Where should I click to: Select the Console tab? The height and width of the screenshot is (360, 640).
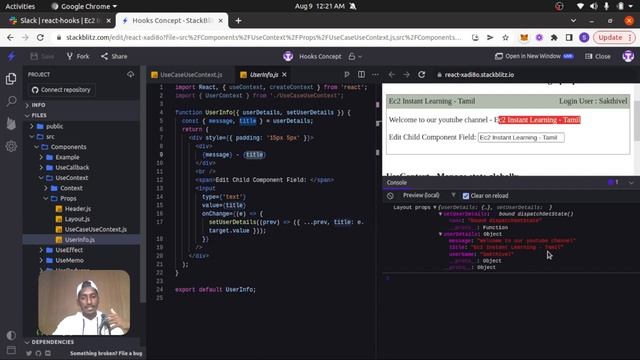(397, 182)
